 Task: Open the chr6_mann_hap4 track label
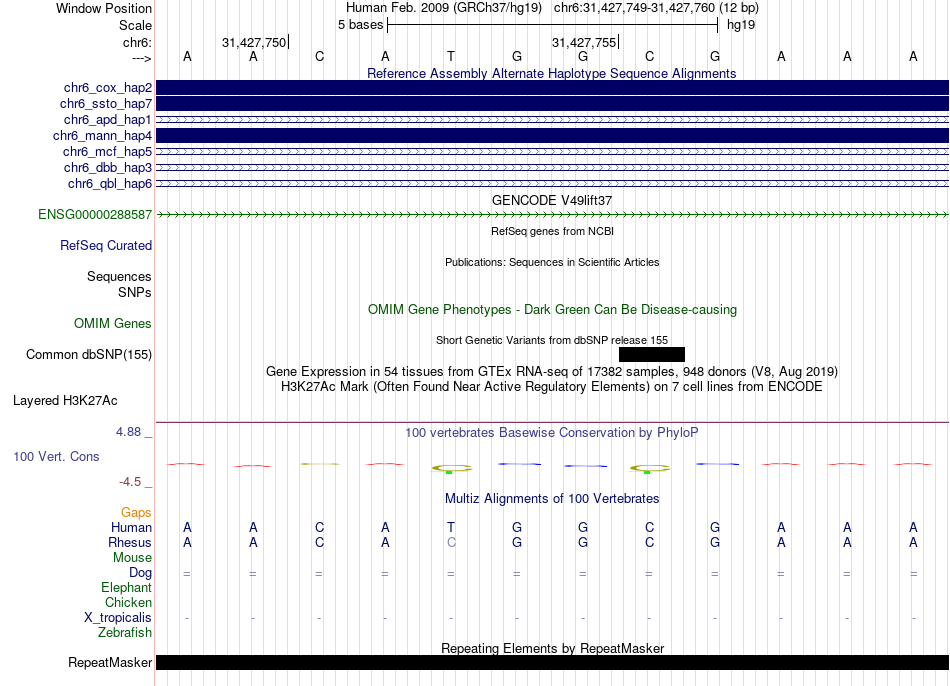(x=102, y=136)
